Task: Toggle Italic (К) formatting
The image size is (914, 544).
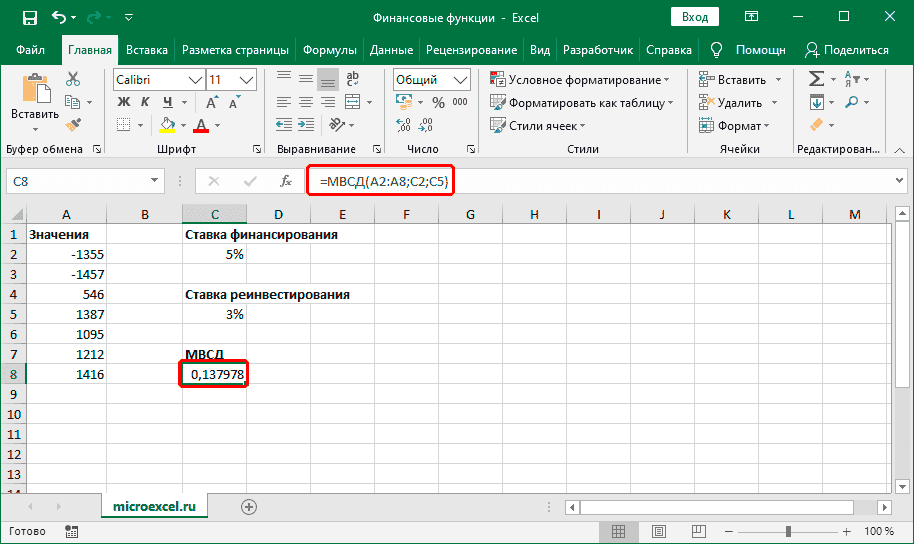Action: 147,101
